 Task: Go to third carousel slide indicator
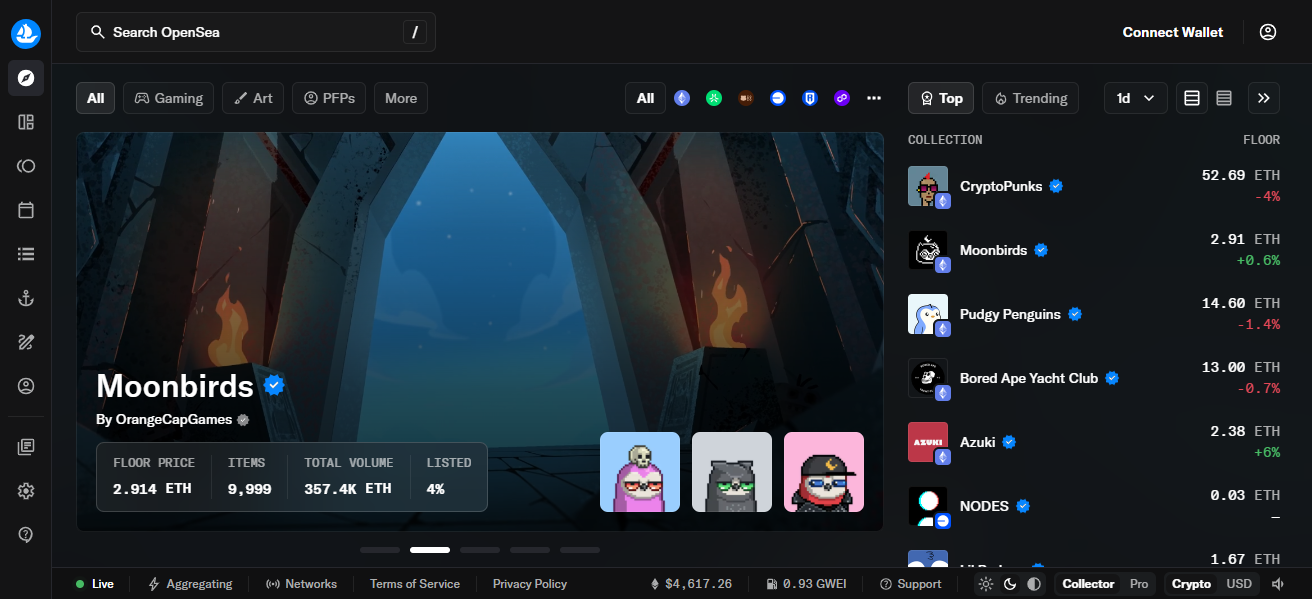pyautogui.click(x=480, y=550)
